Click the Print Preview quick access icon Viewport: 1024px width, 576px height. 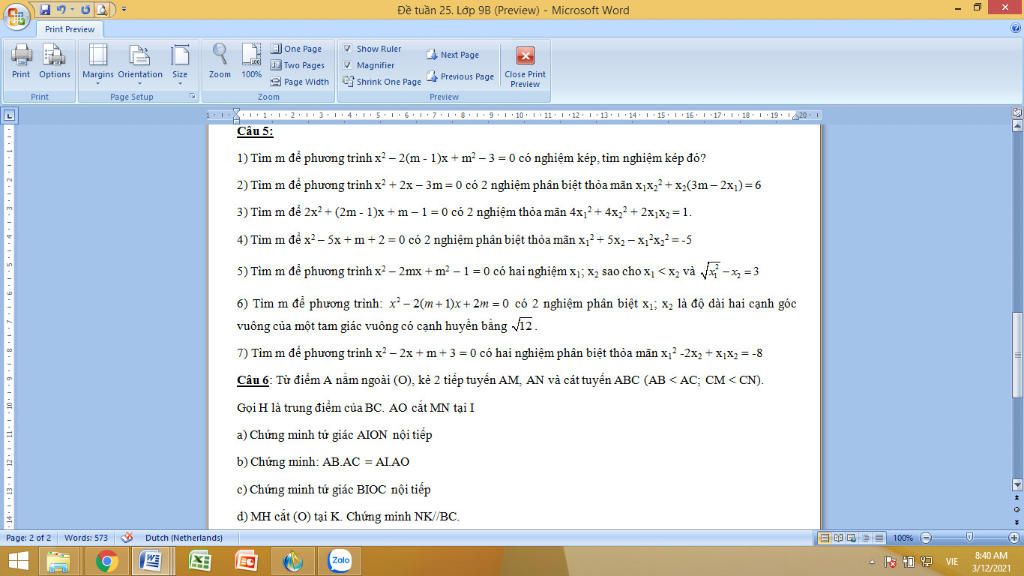103,10
